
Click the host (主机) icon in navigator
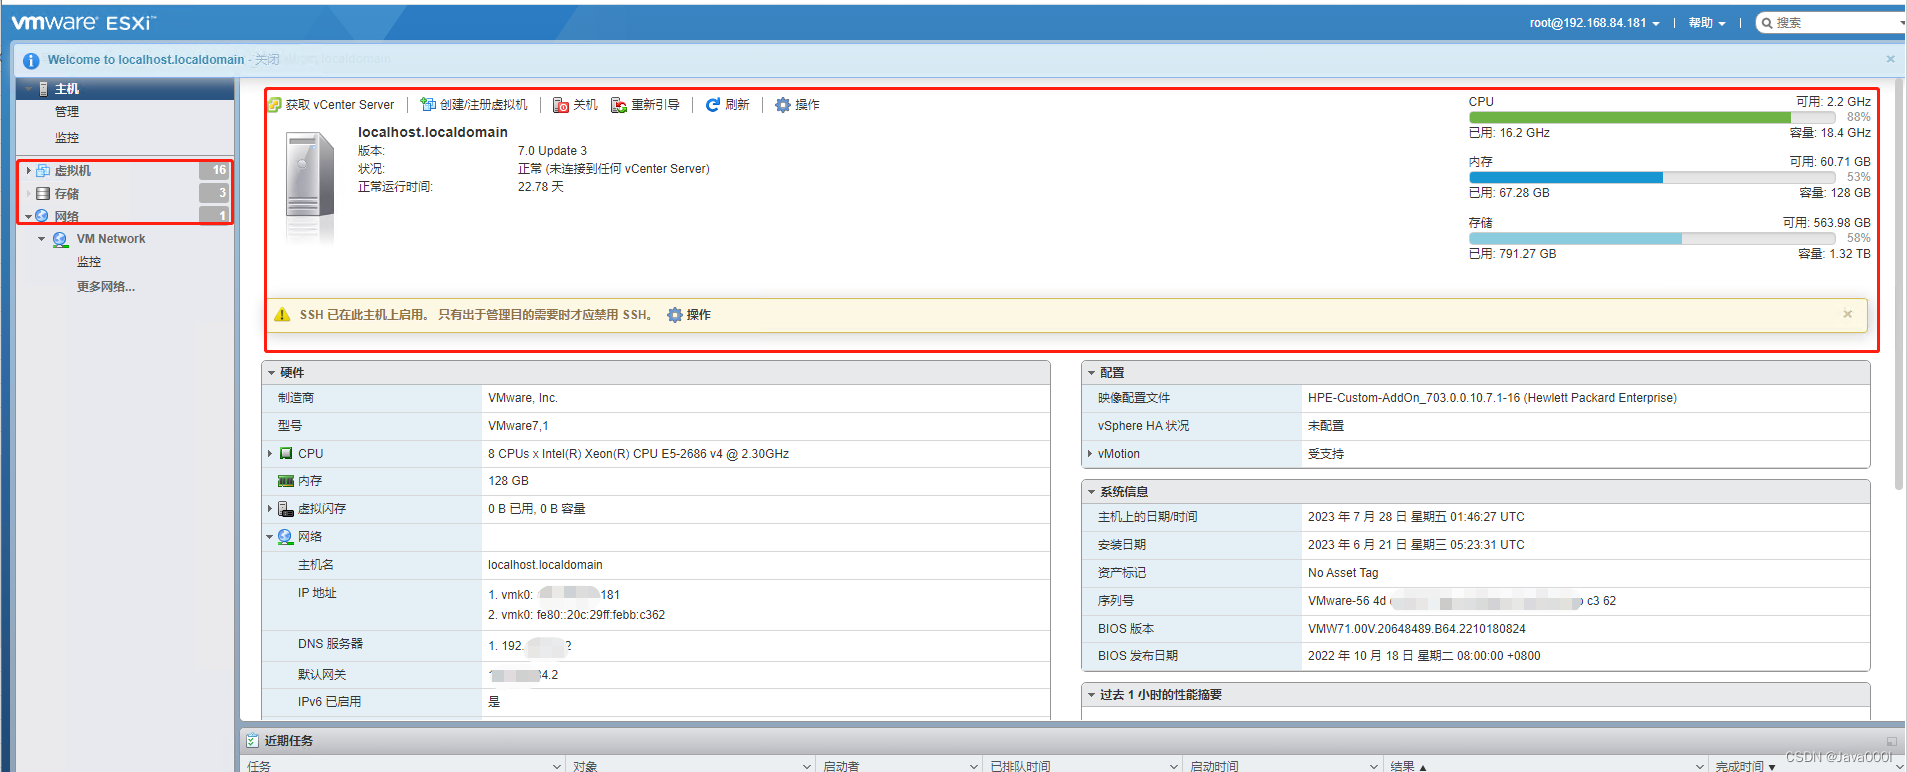(x=43, y=89)
